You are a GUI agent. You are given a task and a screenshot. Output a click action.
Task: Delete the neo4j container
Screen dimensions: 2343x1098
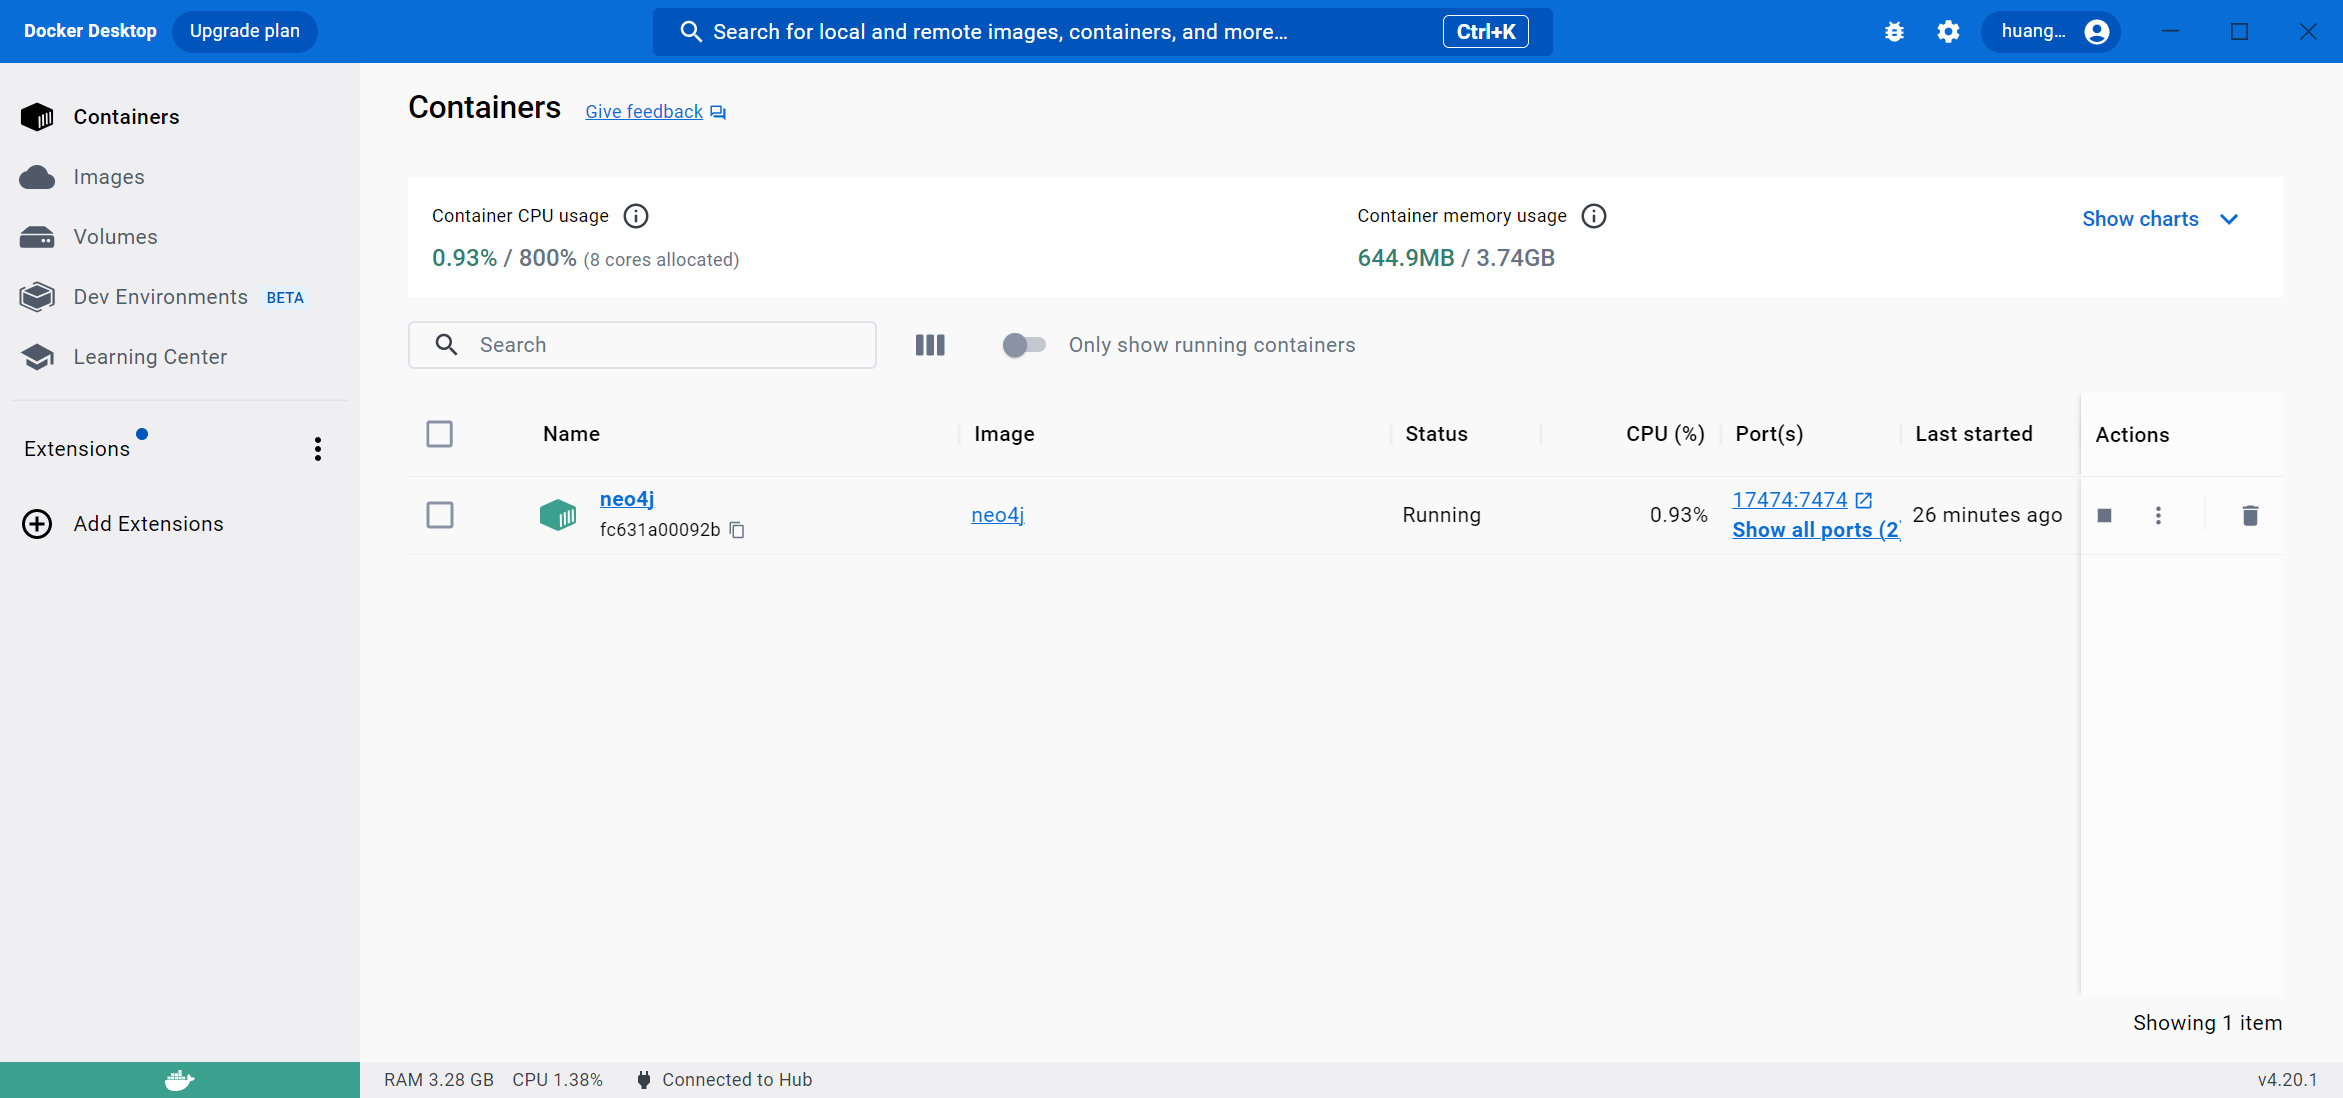pos(2250,515)
